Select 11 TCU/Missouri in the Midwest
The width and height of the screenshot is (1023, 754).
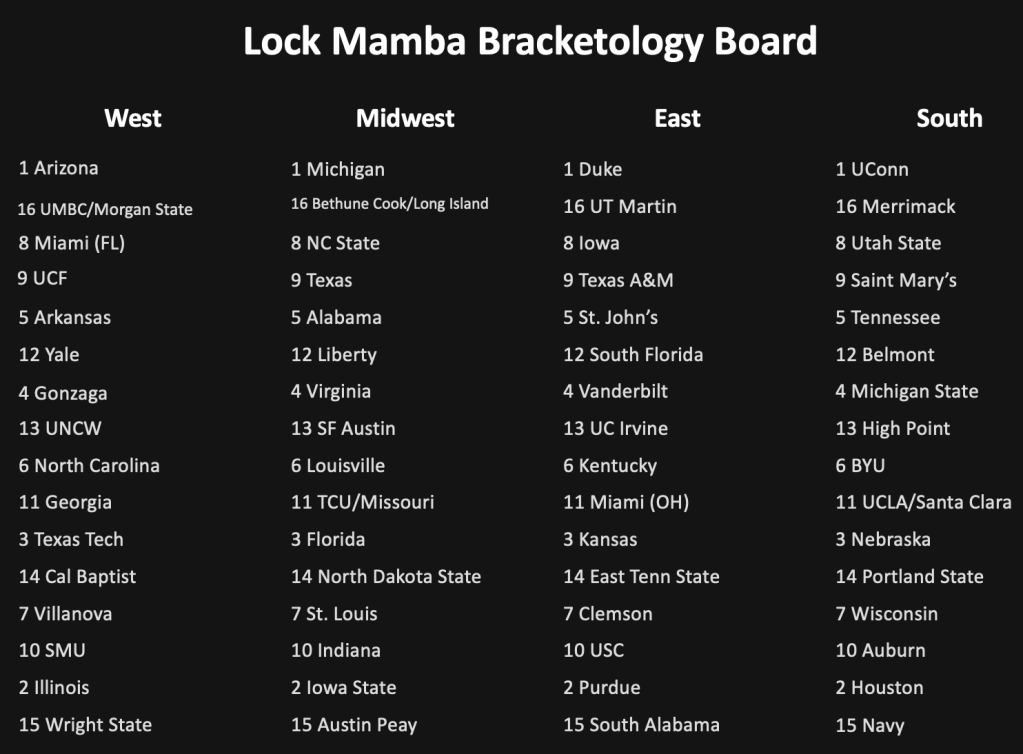[363, 502]
